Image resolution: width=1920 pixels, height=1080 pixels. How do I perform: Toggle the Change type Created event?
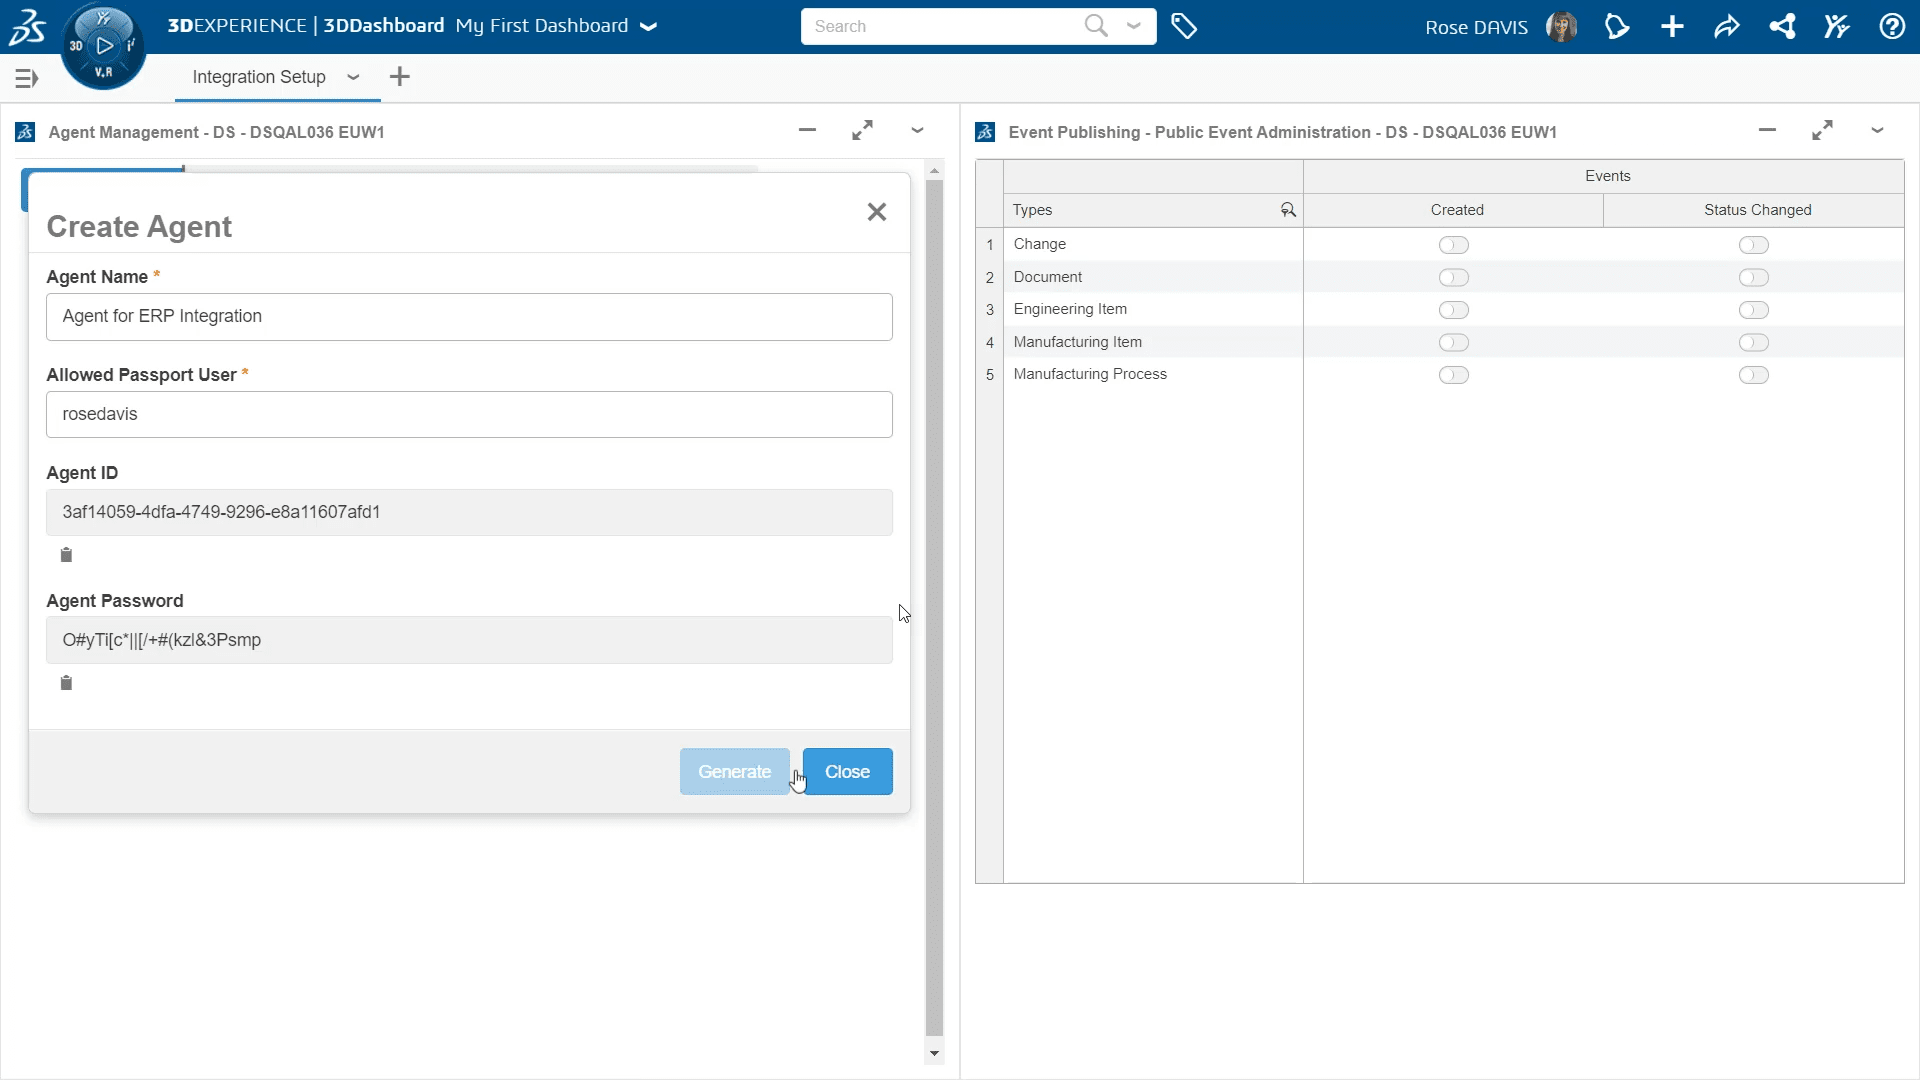coord(1453,244)
